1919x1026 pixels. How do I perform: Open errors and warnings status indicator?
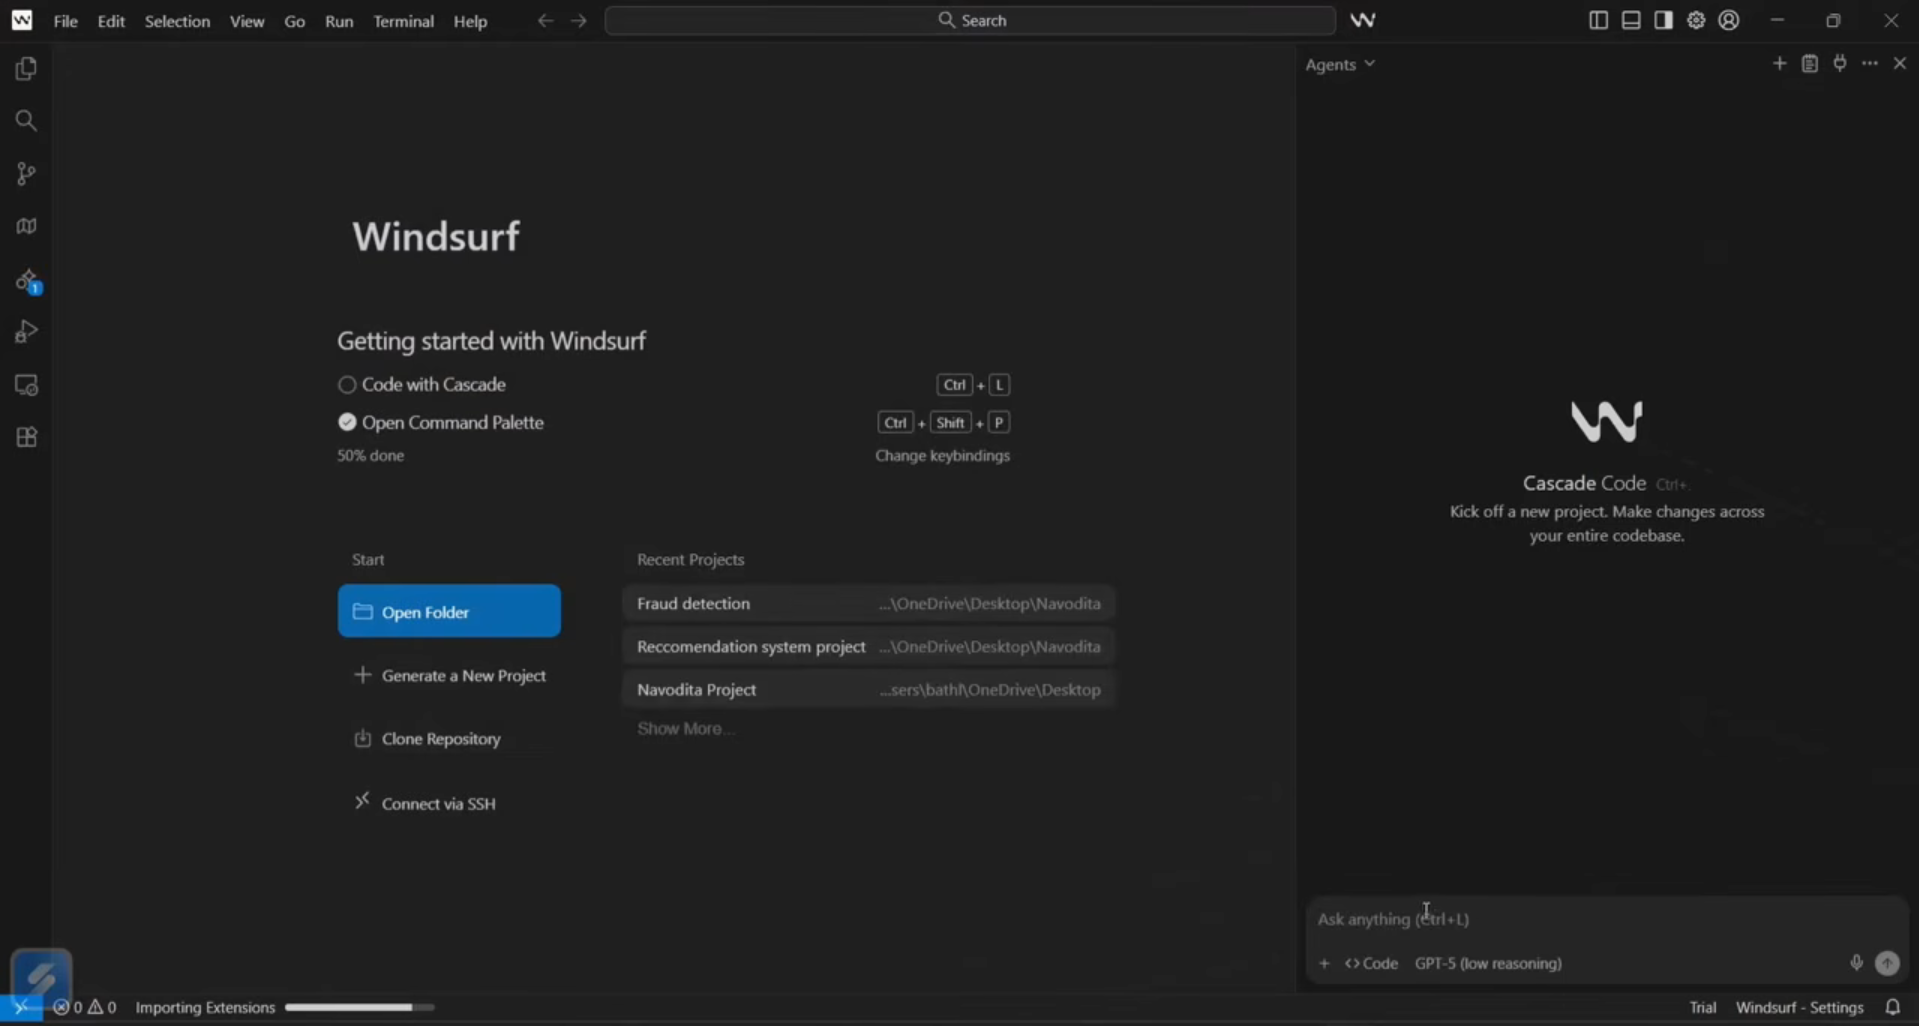click(x=85, y=1008)
